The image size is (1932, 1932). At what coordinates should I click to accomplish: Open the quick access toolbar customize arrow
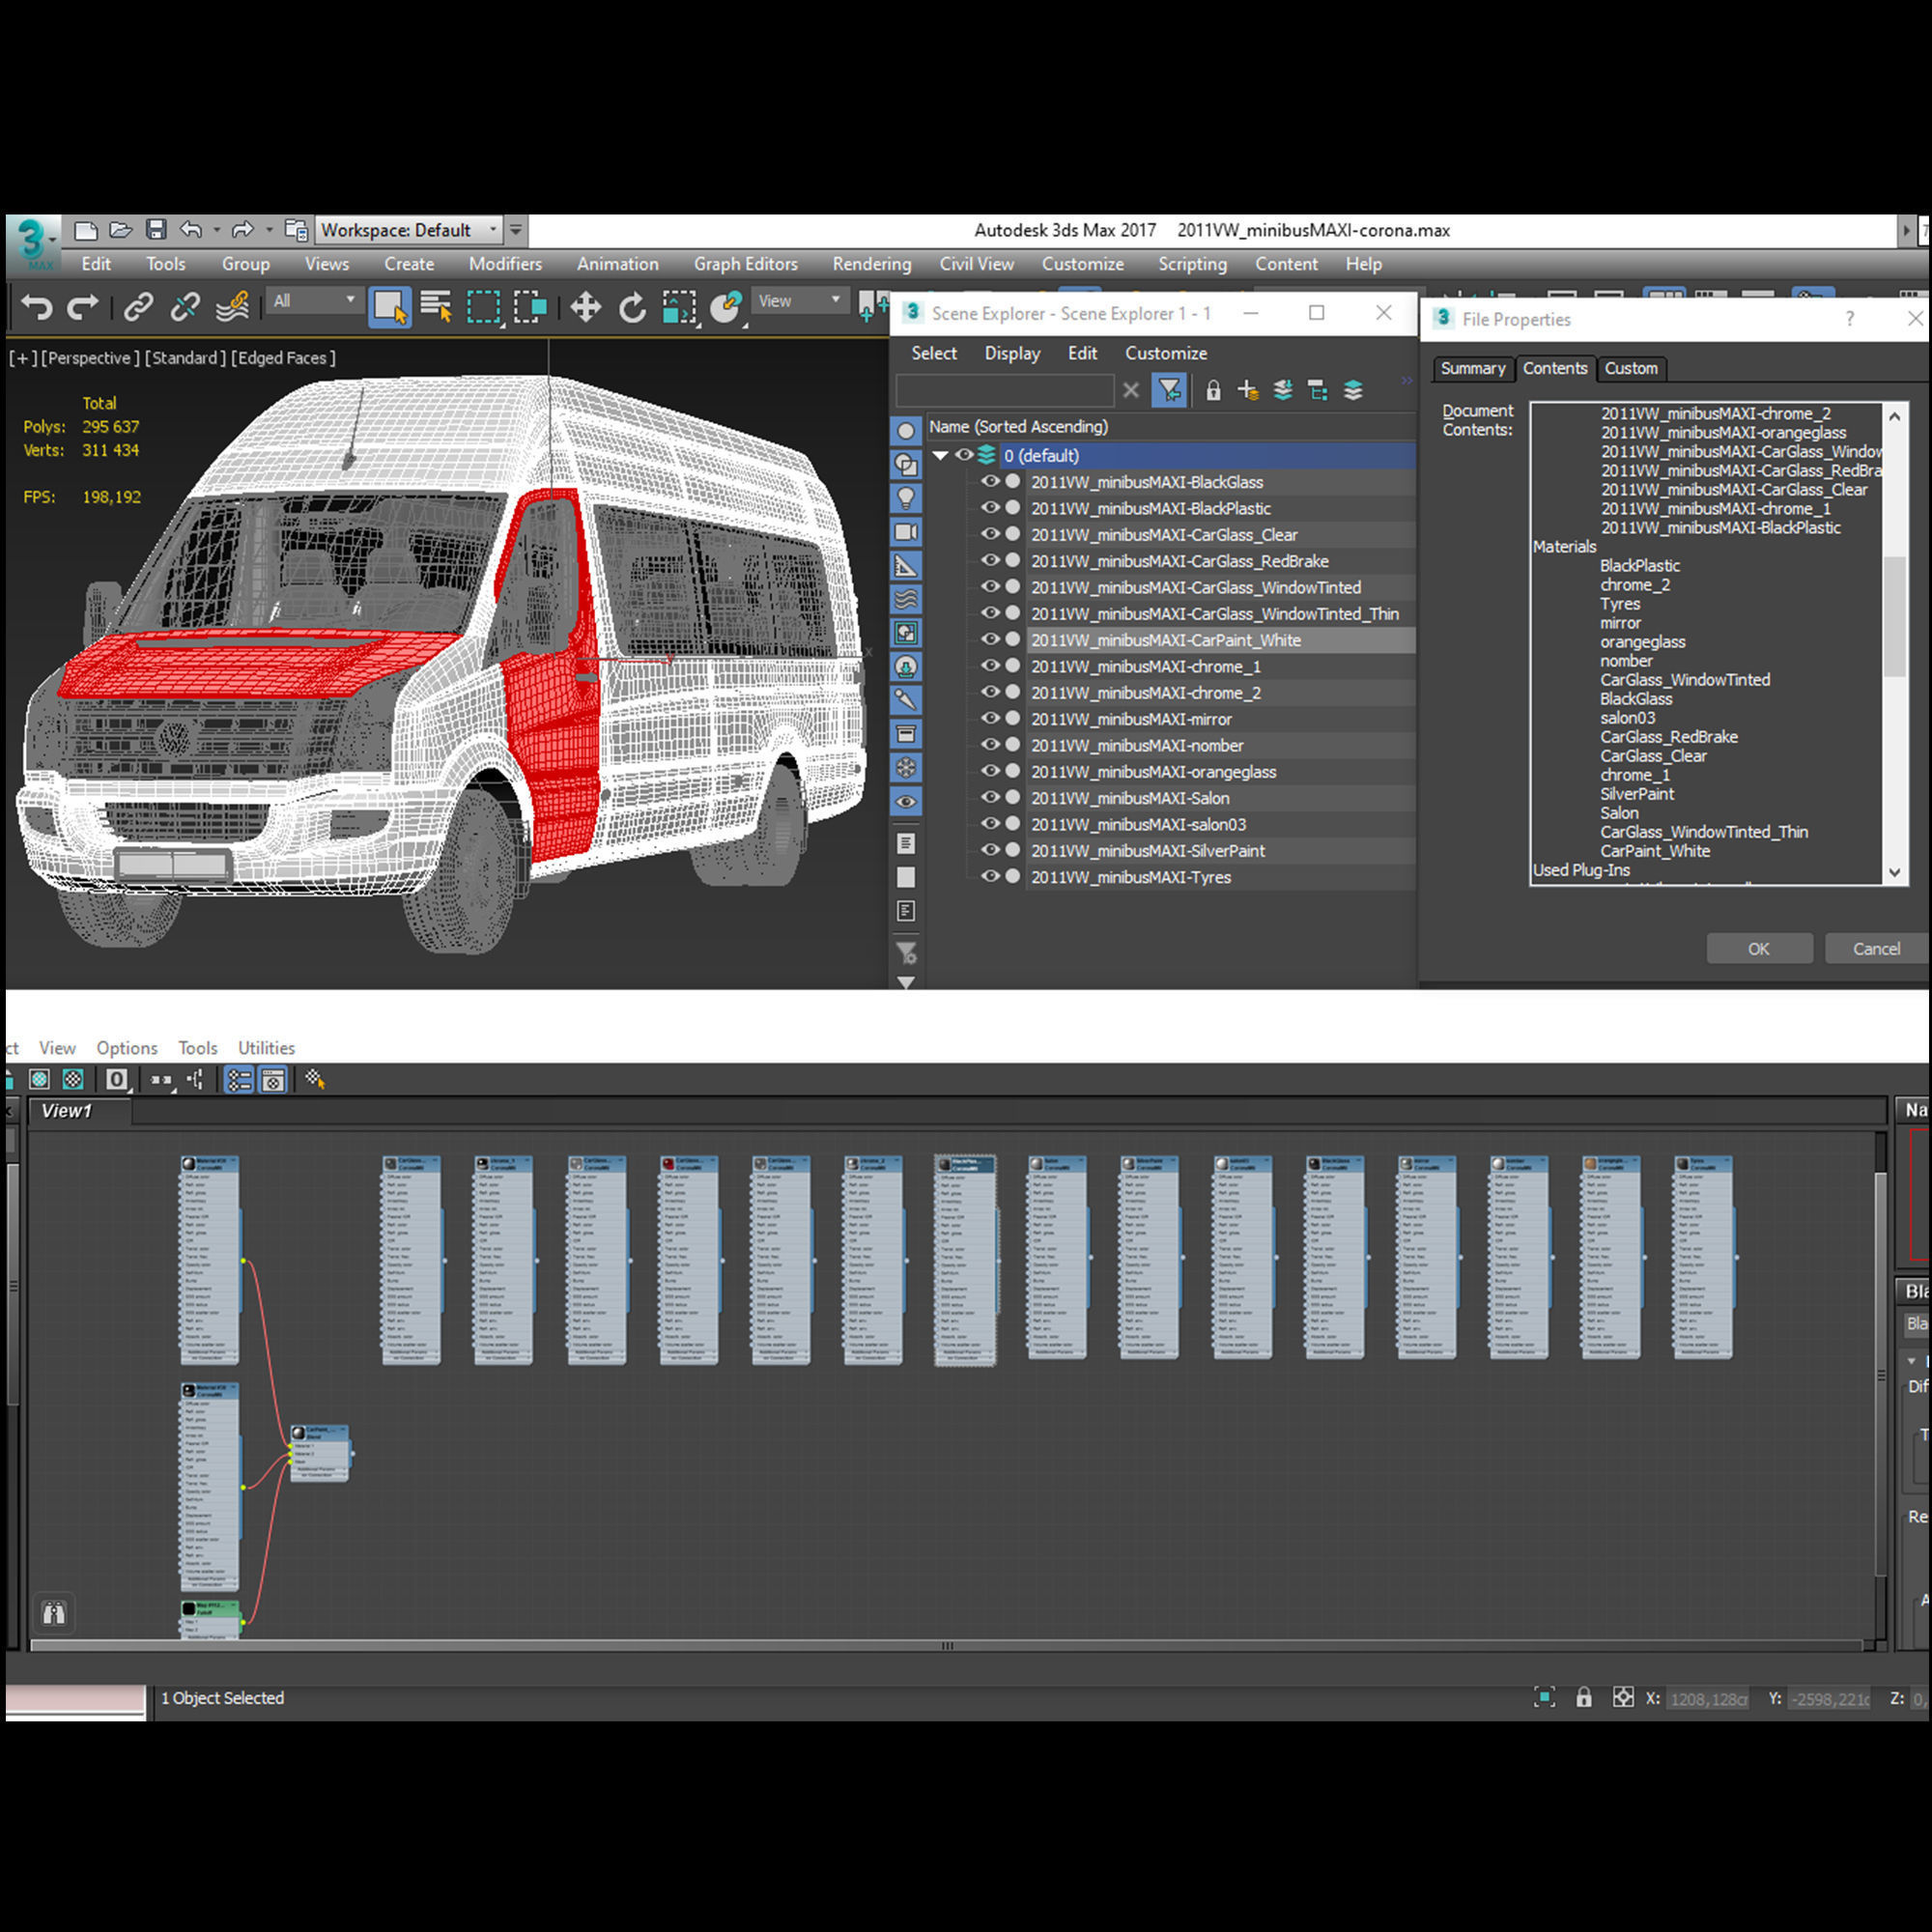[x=516, y=230]
